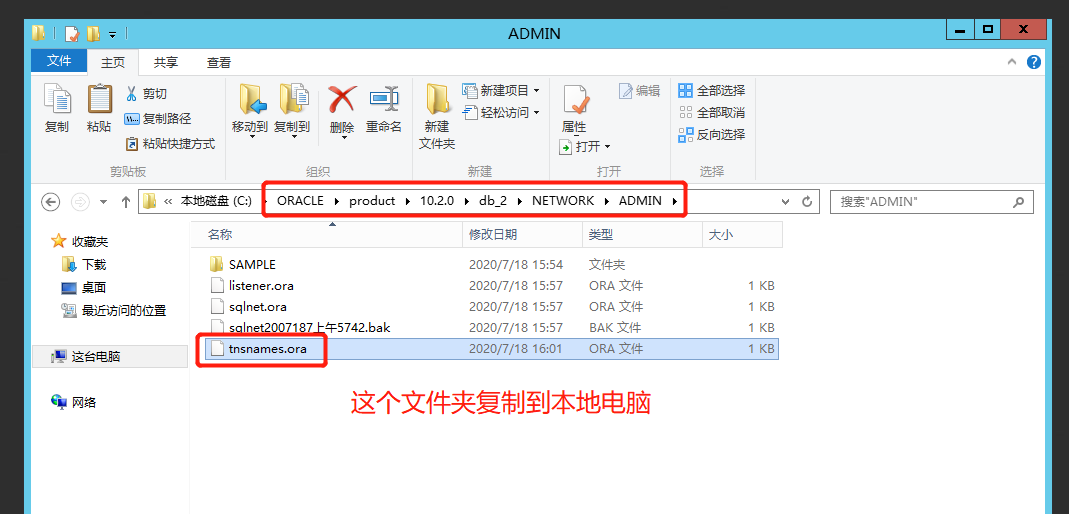Switch to the Share (共享) tab
This screenshot has width=1069, height=514.
point(166,62)
